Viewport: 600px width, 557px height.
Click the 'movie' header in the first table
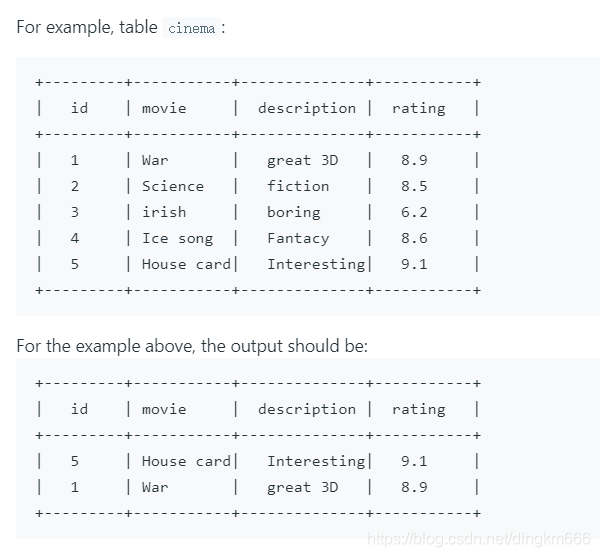click(164, 109)
